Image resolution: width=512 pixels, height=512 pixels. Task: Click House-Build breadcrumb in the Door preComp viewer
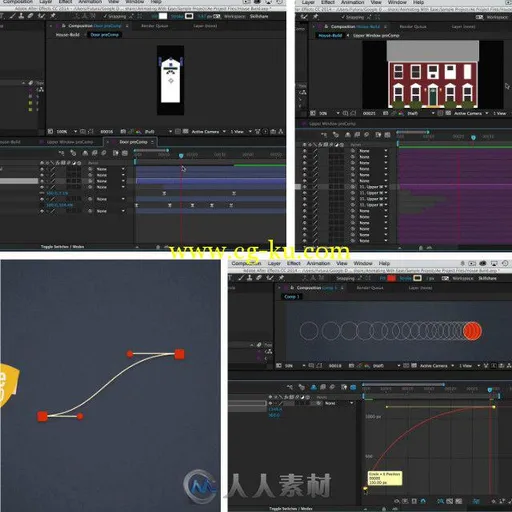coord(68,35)
